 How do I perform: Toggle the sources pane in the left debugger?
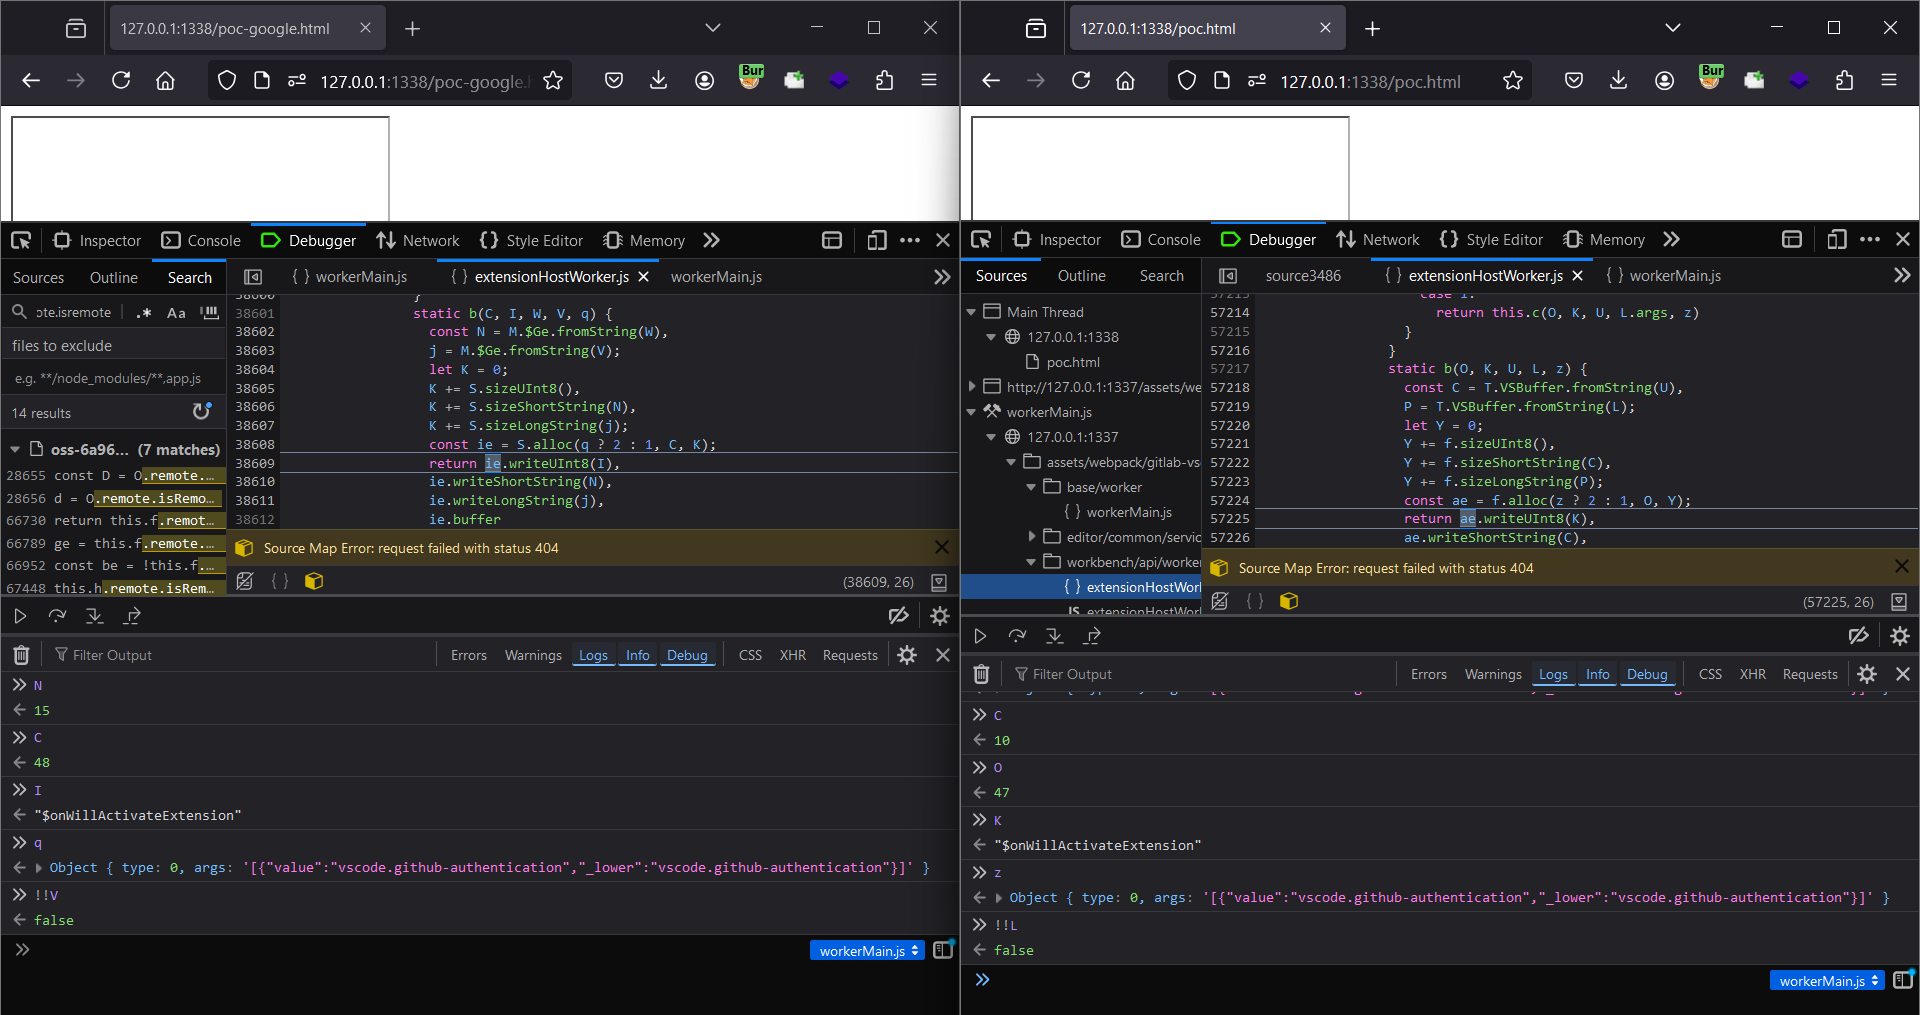click(x=253, y=277)
